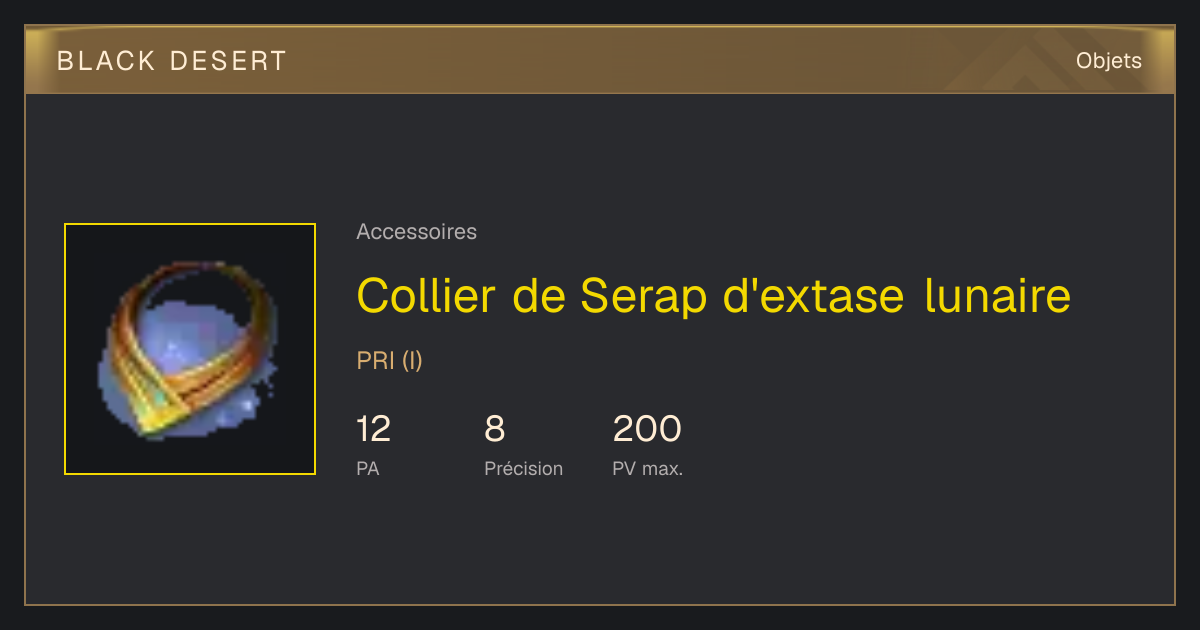Click the word lunaire in the item title
1200x630 pixels.
(998, 296)
